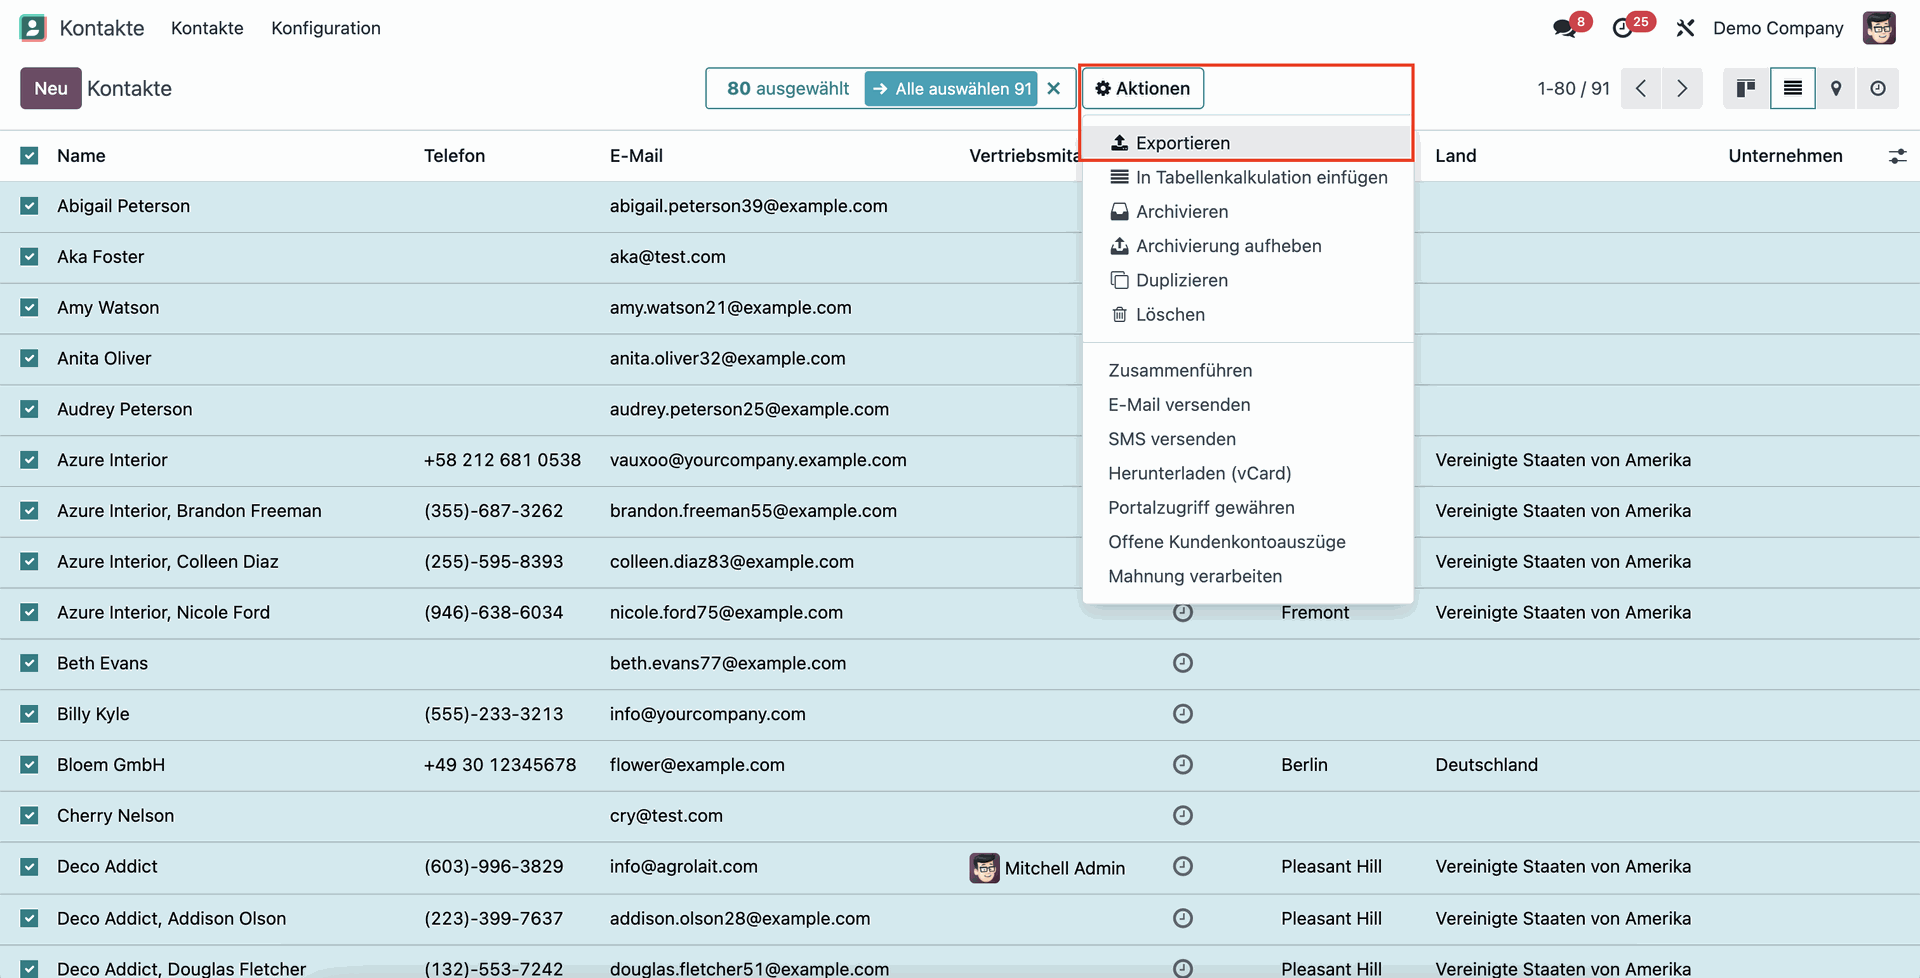Click the developer tools wrench icon

[1686, 28]
